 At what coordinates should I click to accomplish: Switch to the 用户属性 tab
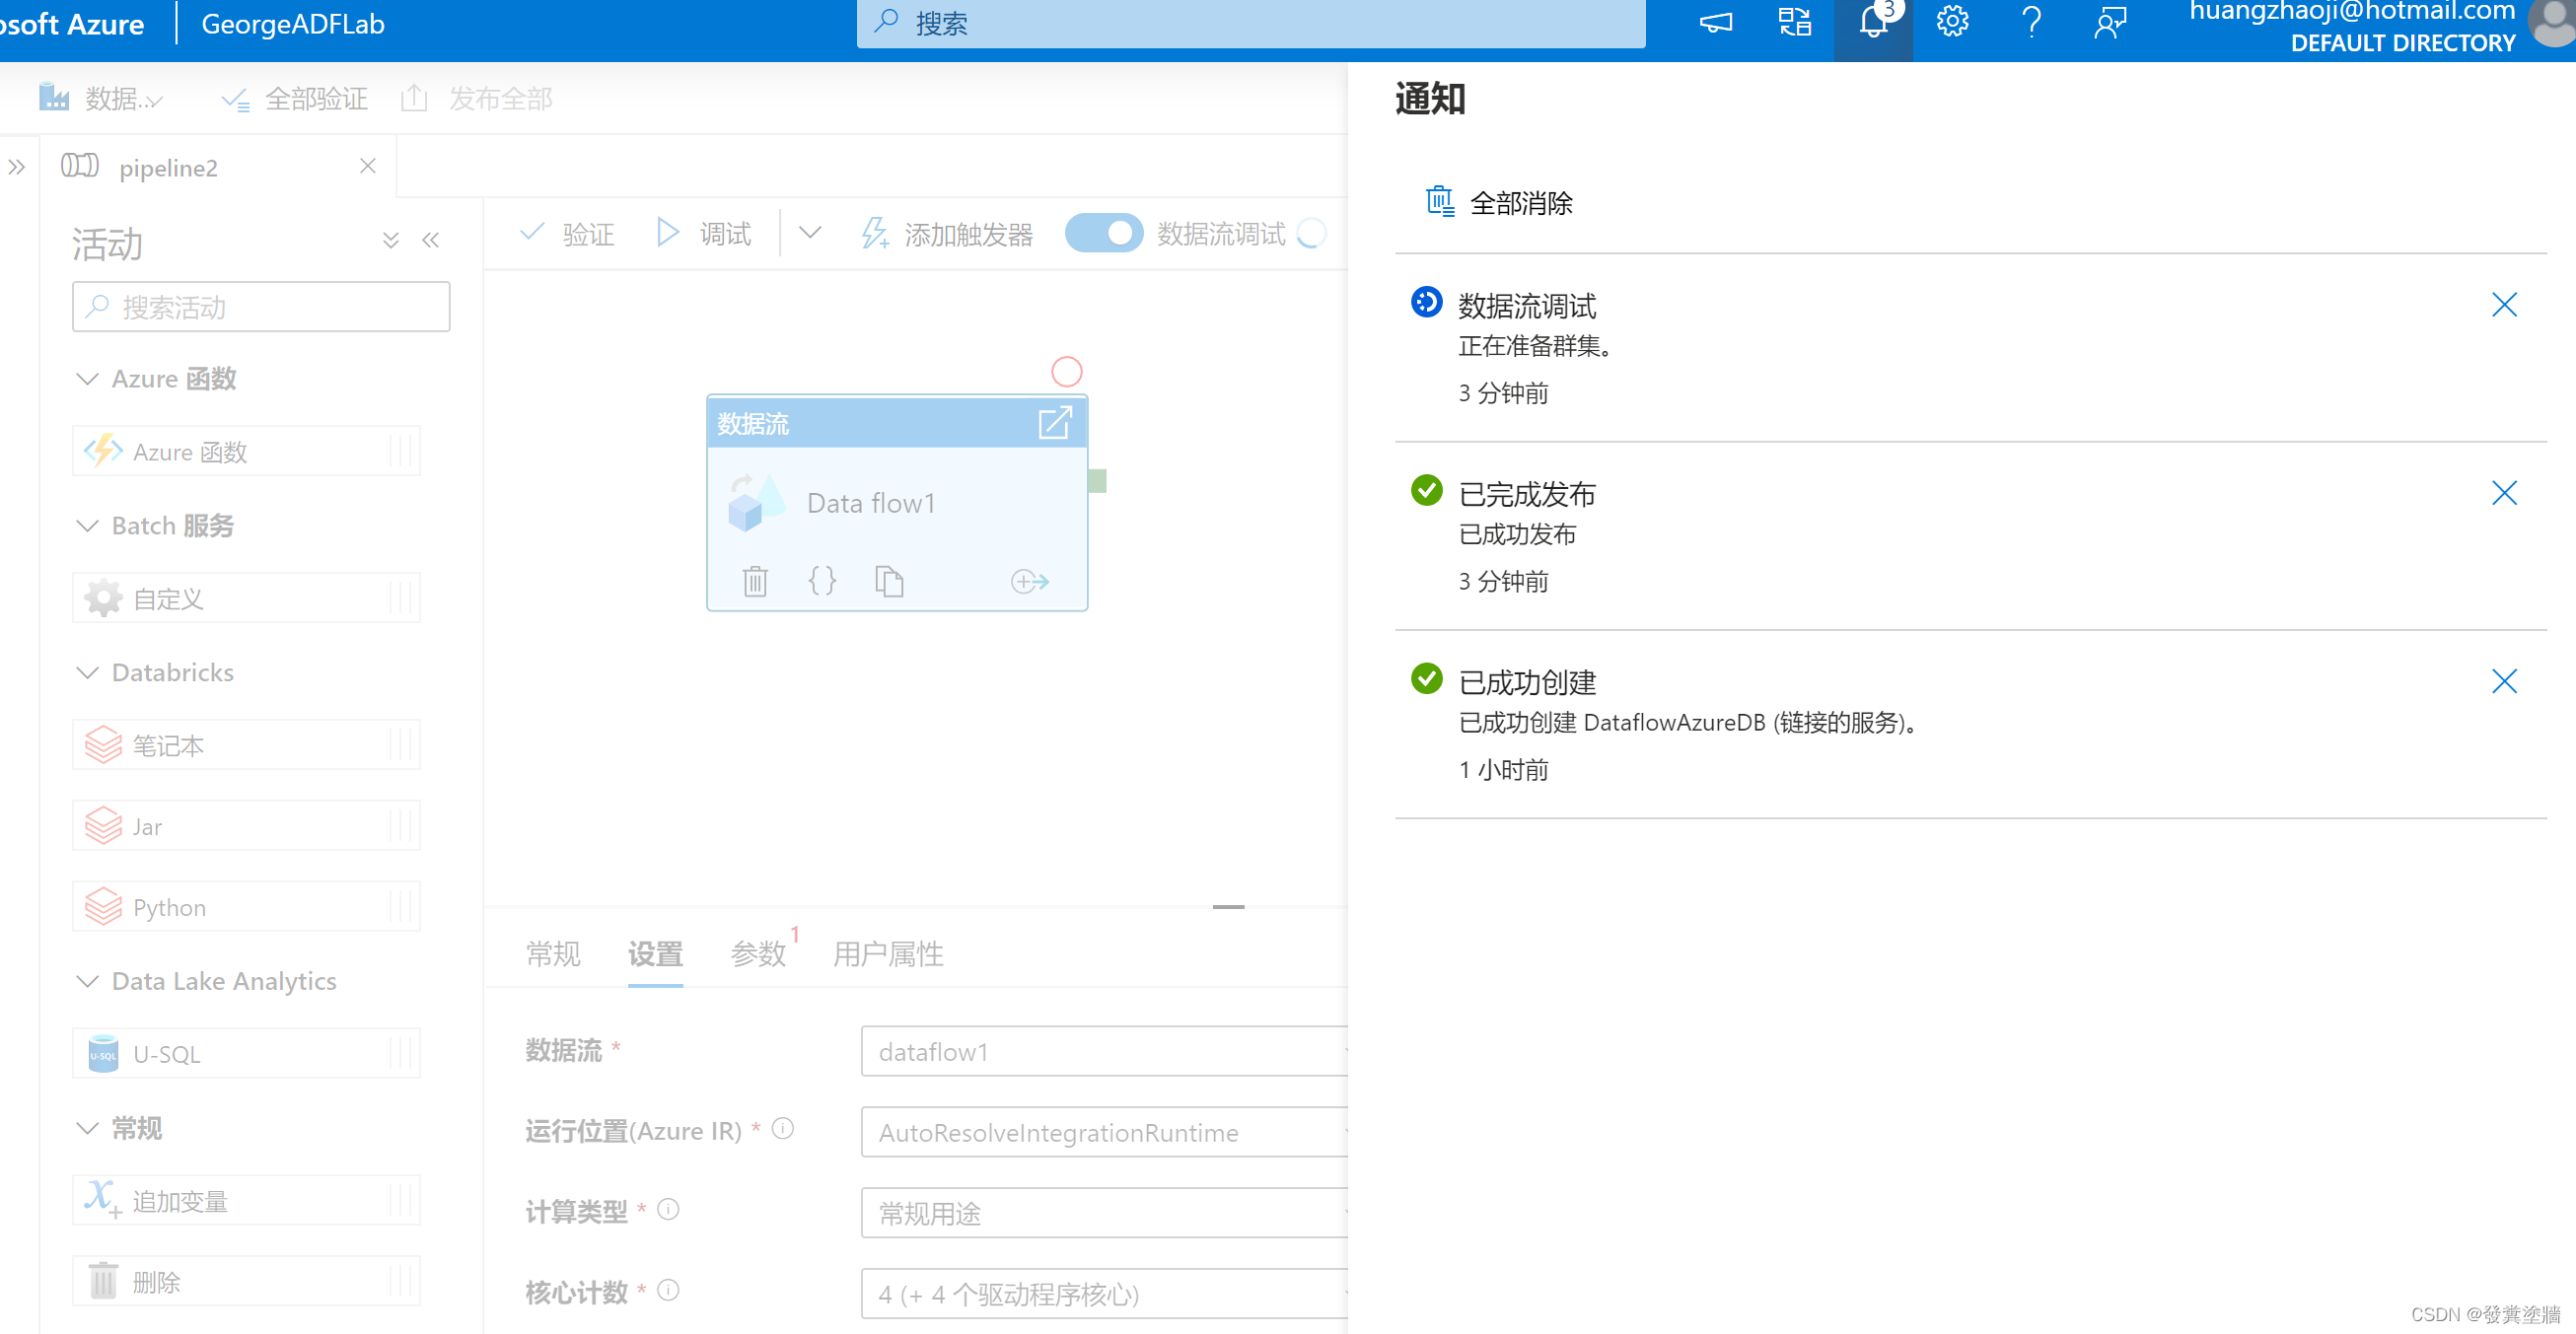click(887, 955)
